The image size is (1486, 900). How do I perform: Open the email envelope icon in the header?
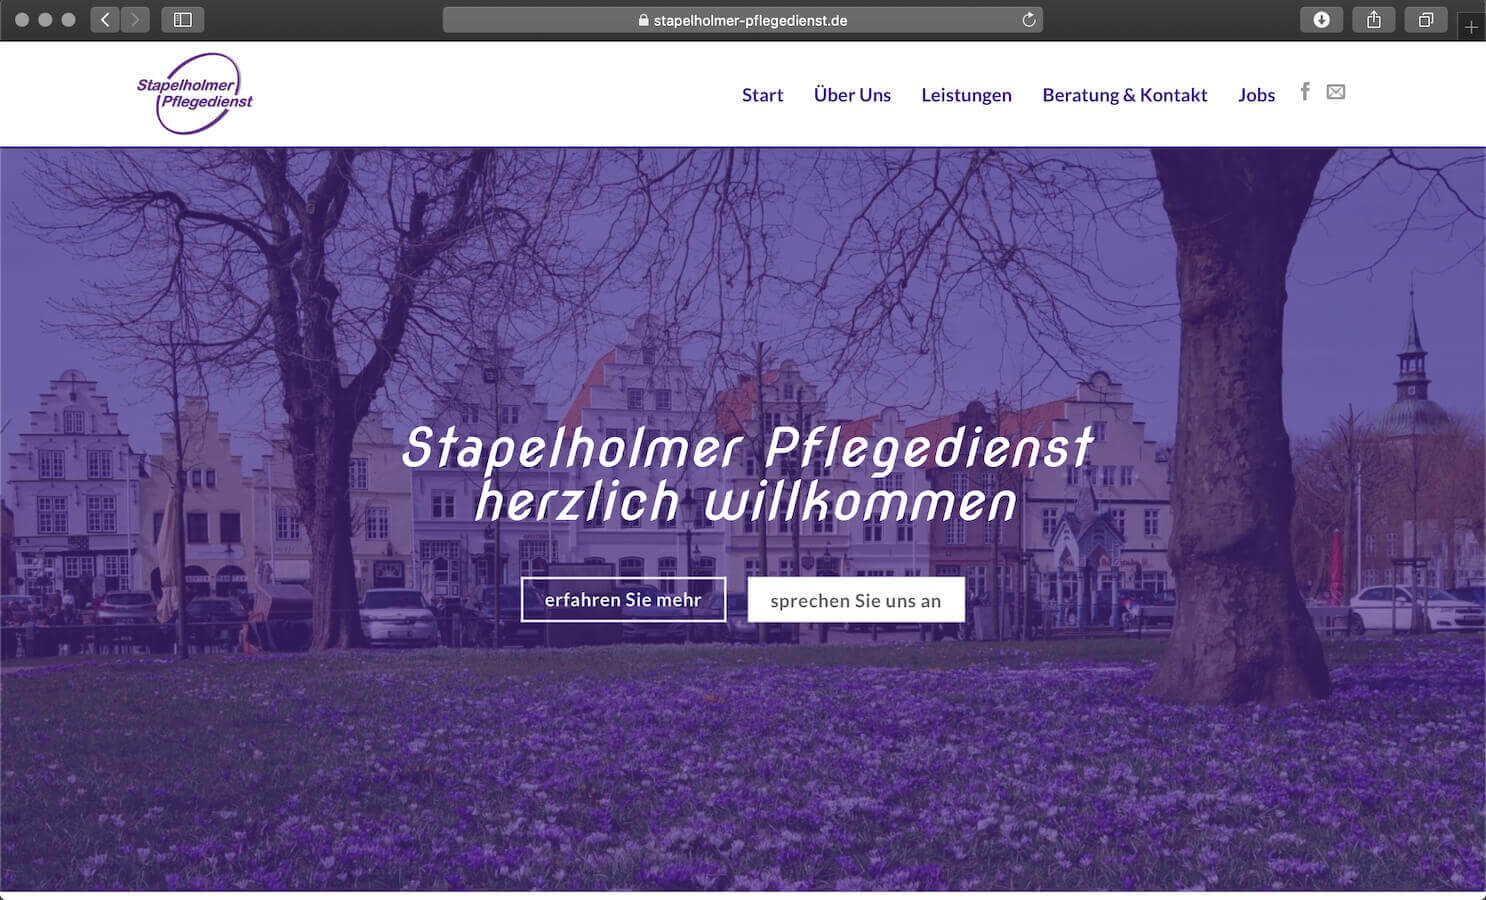pyautogui.click(x=1336, y=92)
